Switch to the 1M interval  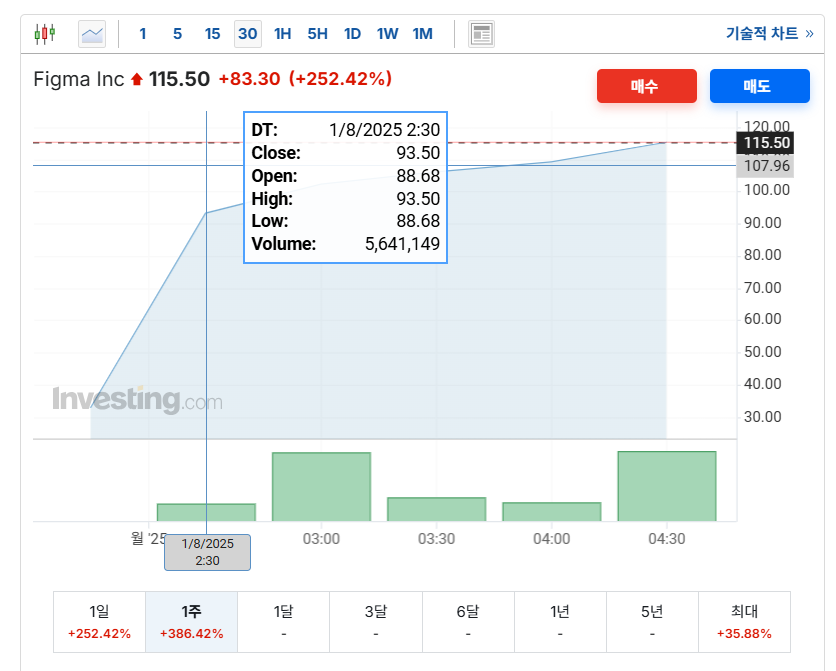pos(423,34)
